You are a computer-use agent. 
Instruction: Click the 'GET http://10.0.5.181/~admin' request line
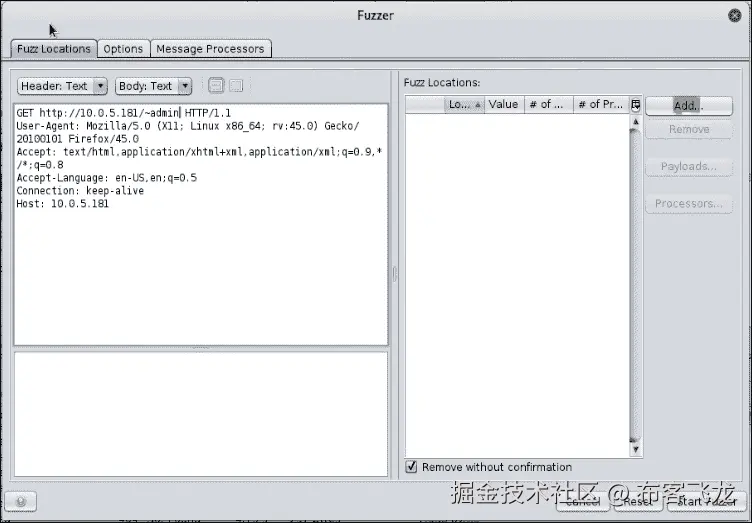coord(124,113)
